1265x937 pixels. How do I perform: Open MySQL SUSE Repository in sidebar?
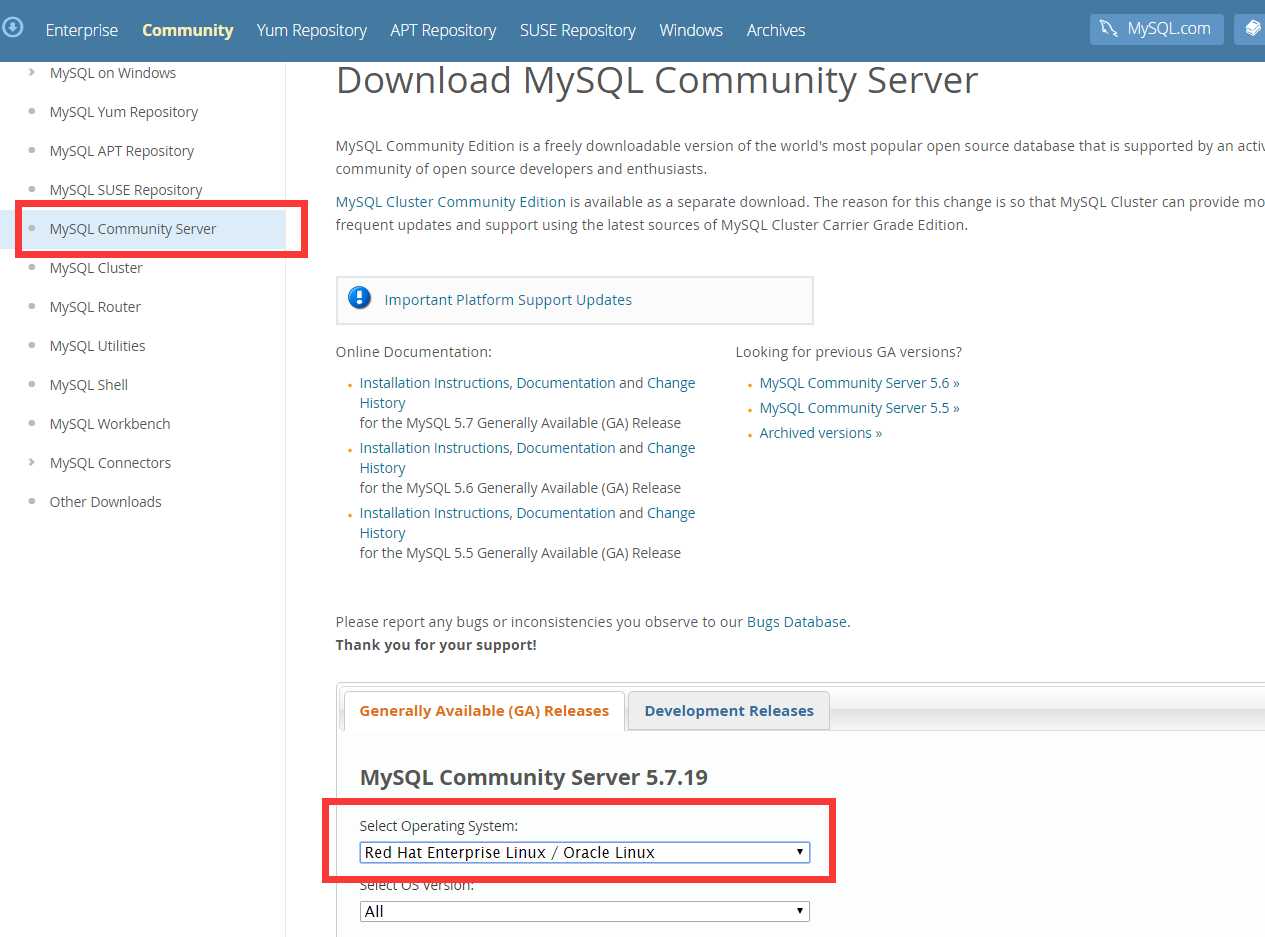click(126, 190)
